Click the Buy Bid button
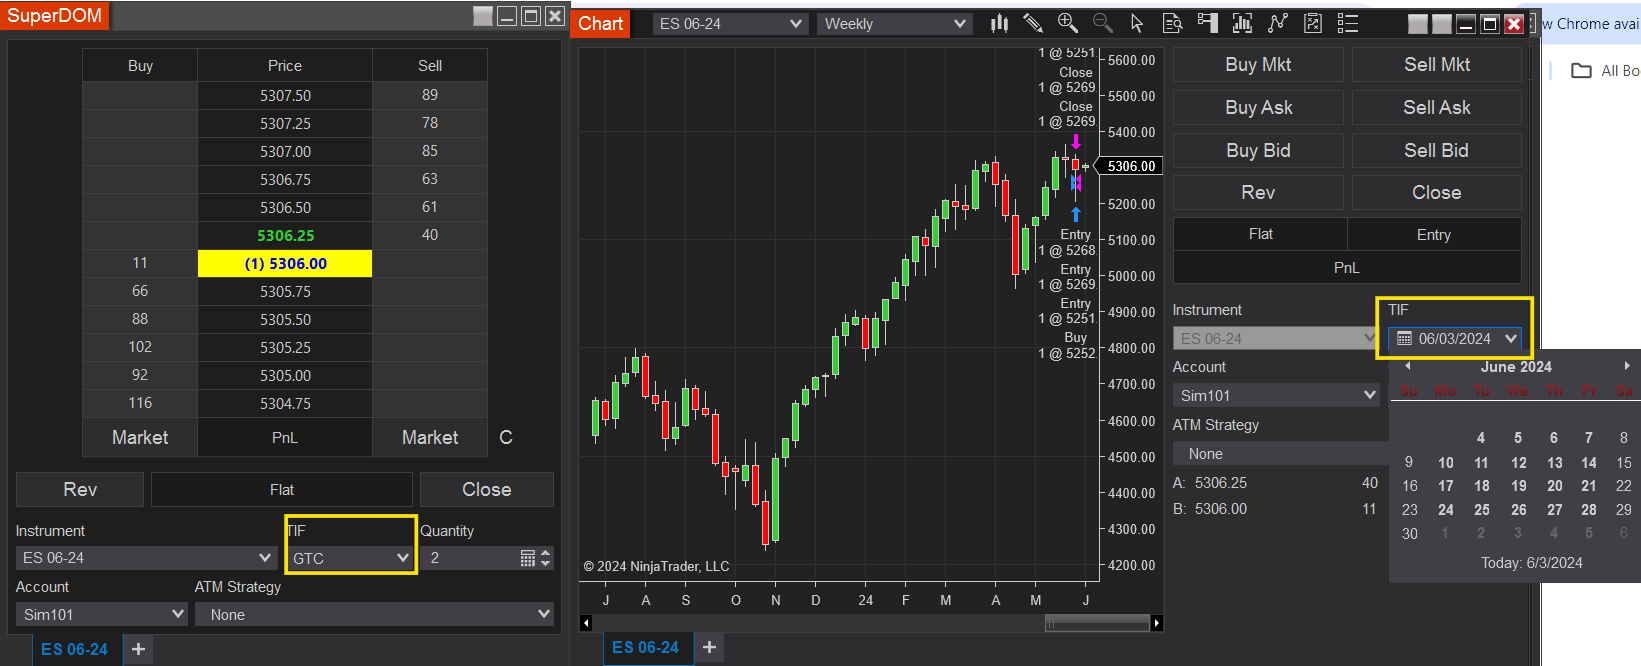Screen dimensions: 1641x666 (1258, 150)
